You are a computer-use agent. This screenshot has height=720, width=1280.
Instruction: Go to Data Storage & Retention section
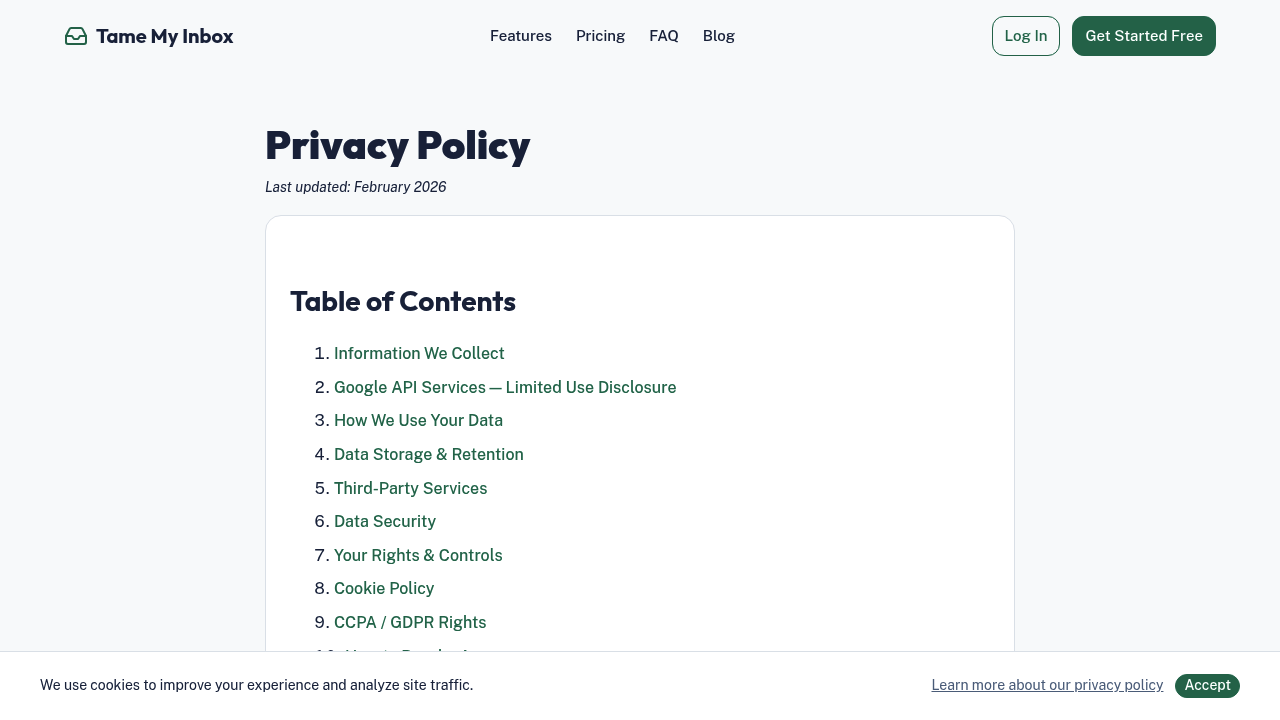point(428,454)
